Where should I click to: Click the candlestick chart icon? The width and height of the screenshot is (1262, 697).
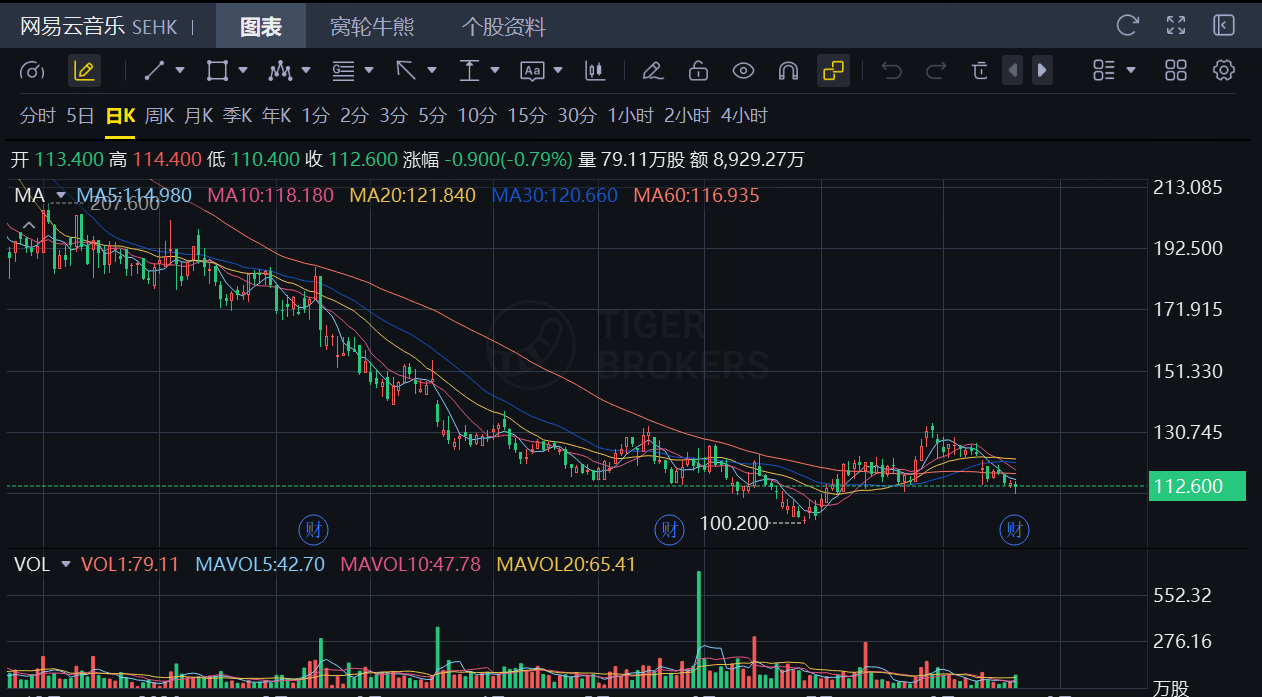tap(596, 71)
